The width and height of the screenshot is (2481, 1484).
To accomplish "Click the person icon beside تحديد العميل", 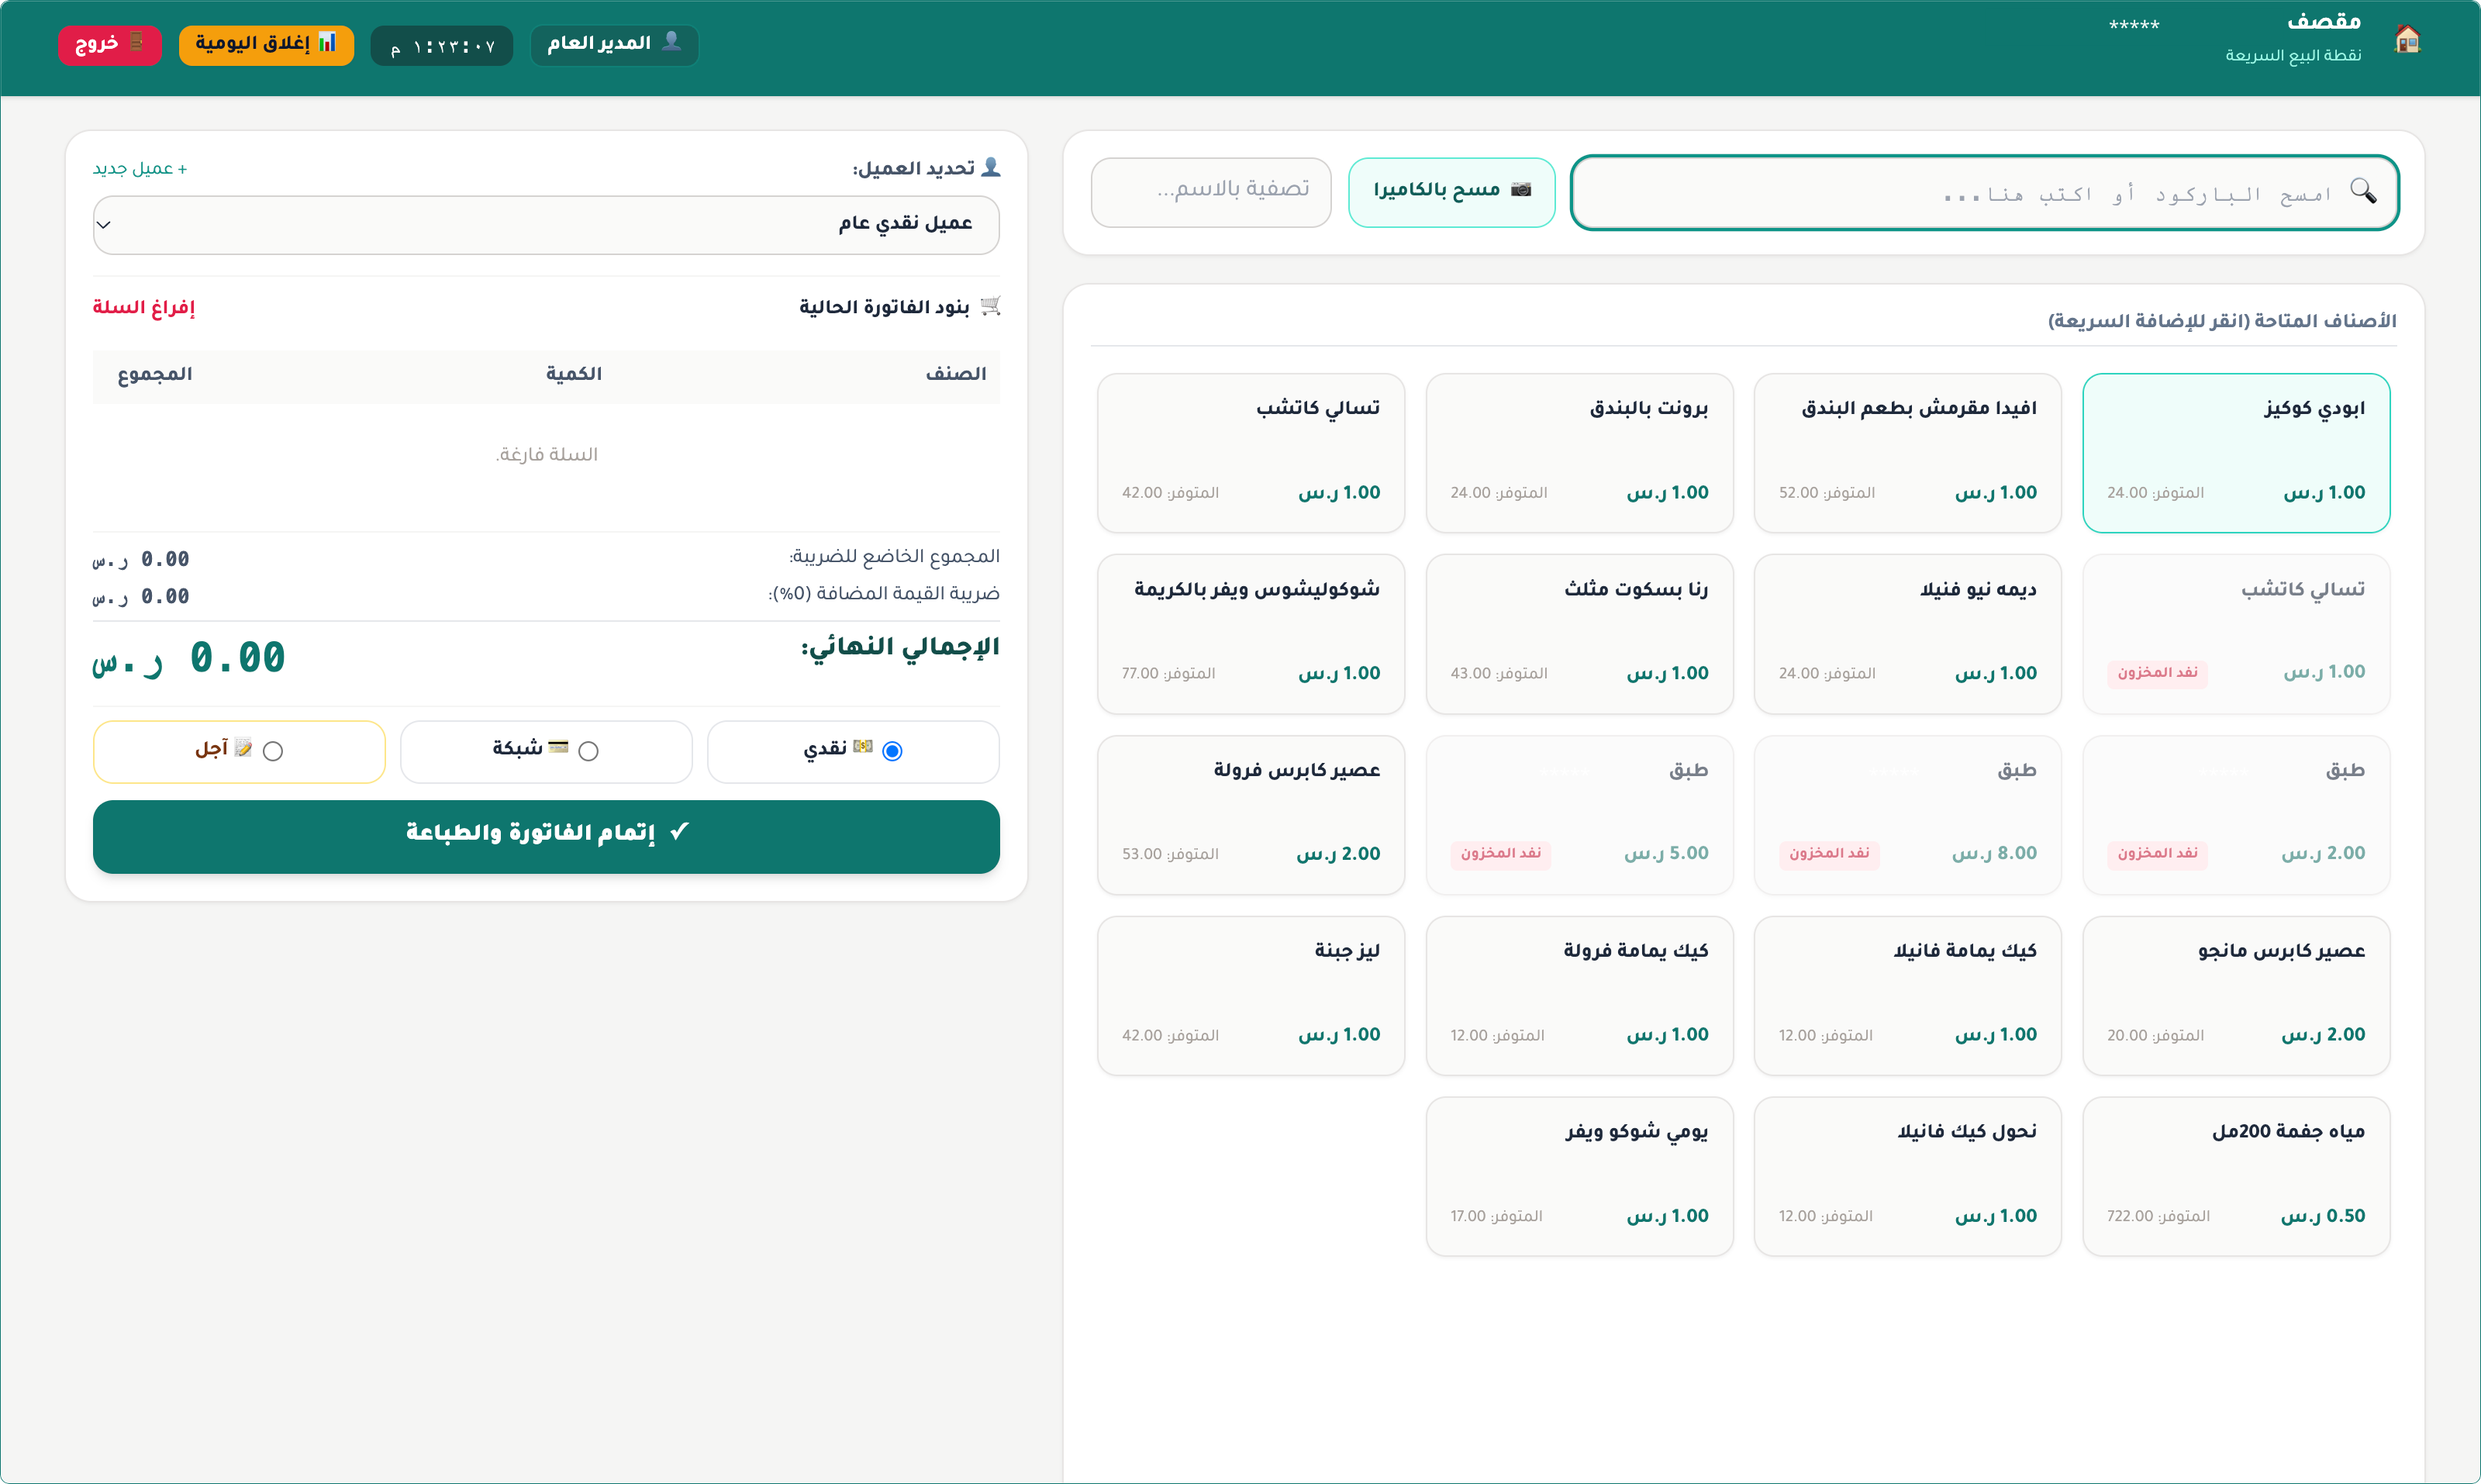I will coord(990,167).
